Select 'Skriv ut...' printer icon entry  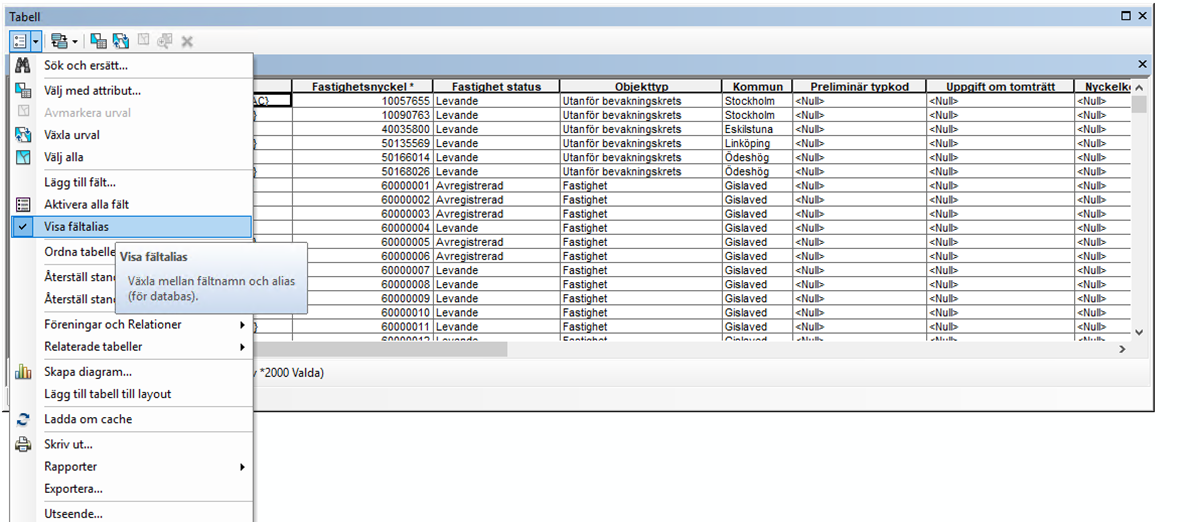(68, 444)
